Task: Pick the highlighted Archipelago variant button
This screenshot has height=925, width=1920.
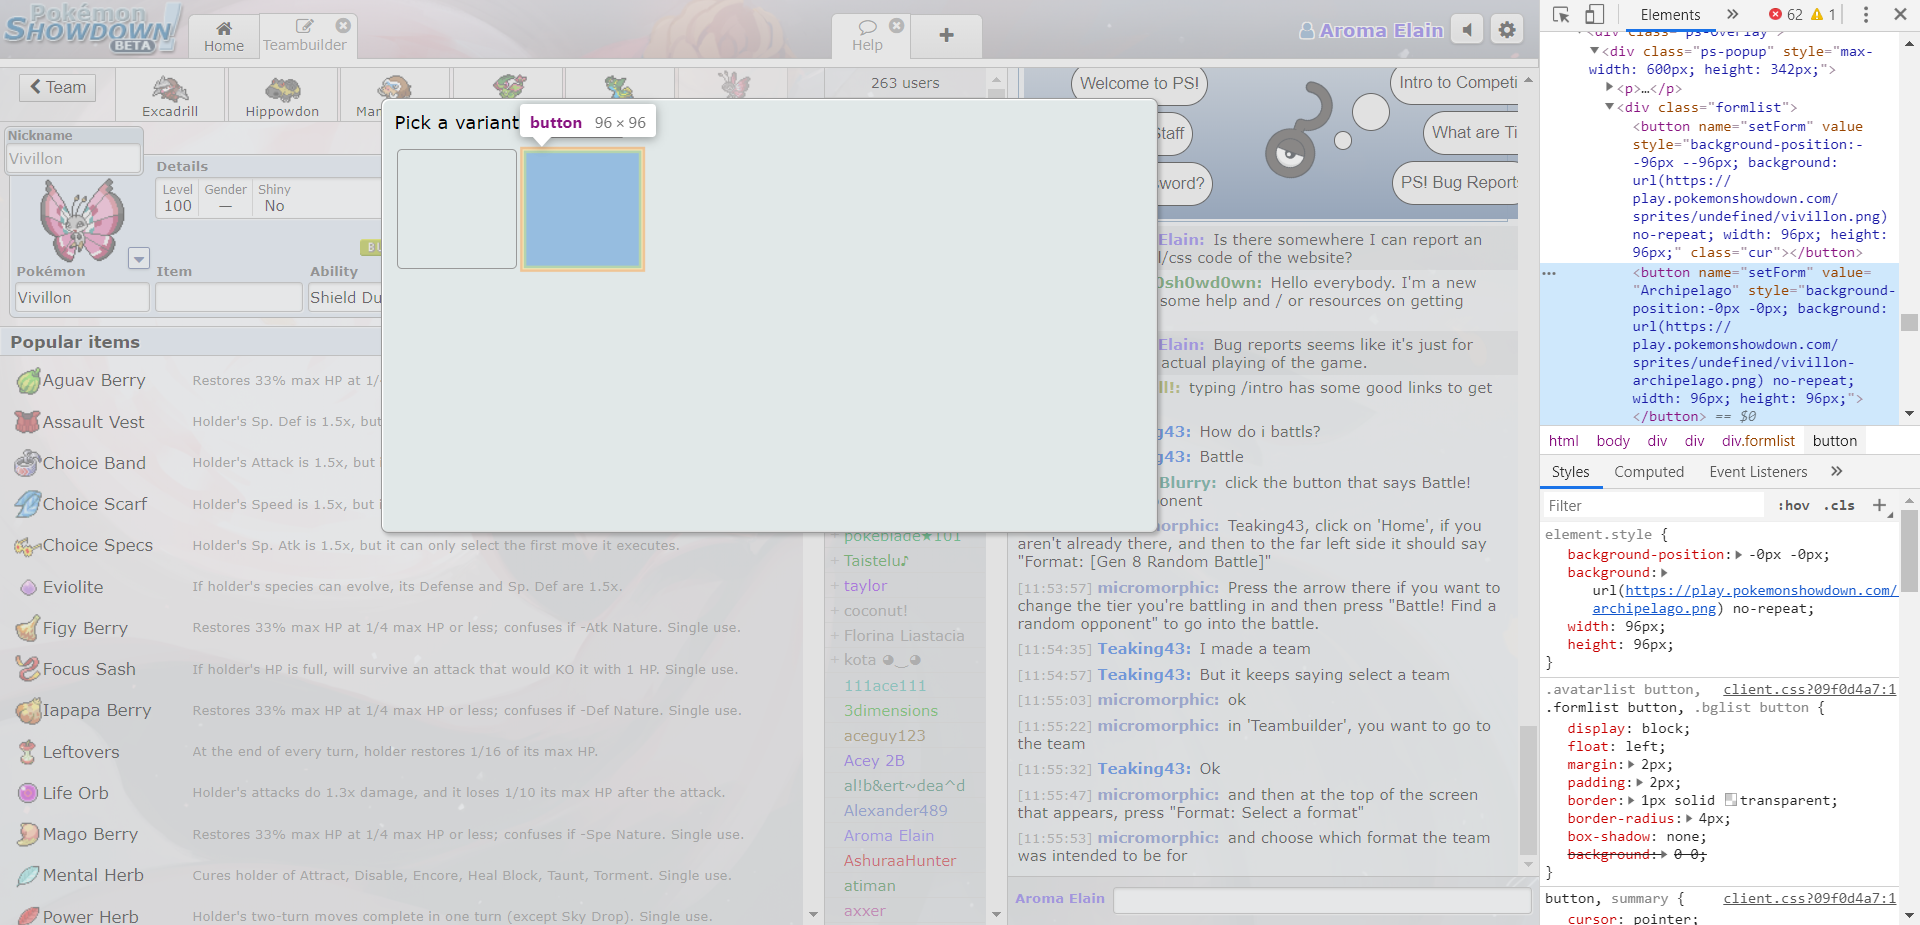Action: (582, 209)
